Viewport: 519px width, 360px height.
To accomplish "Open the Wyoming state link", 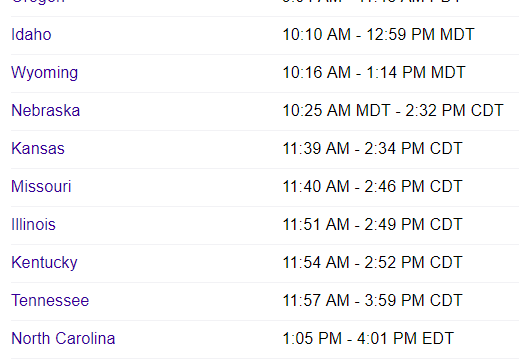I will (45, 73).
